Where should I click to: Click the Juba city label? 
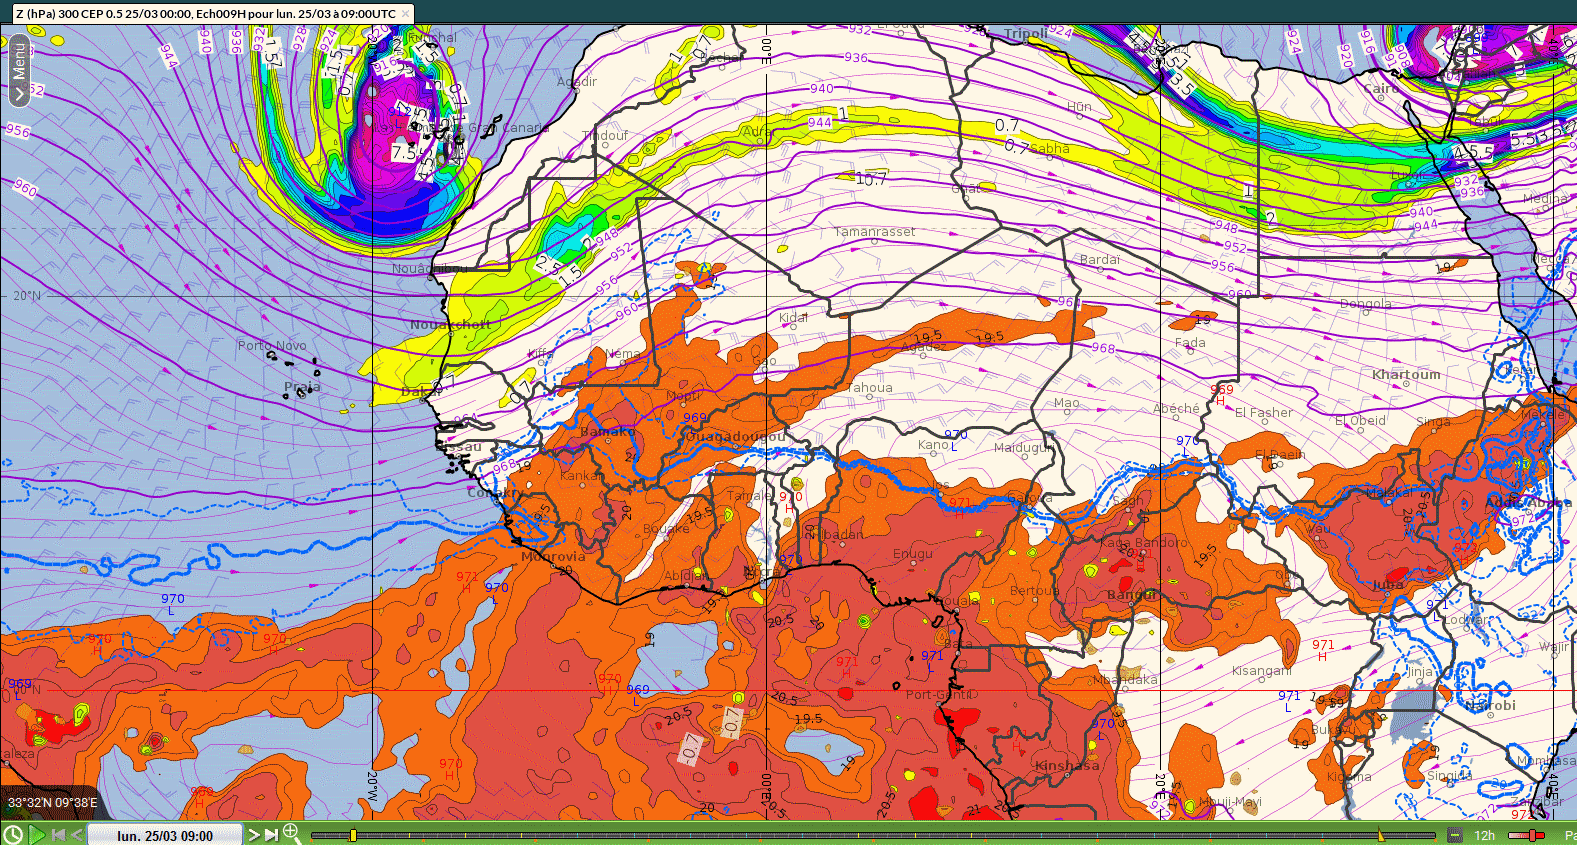coord(1388,584)
